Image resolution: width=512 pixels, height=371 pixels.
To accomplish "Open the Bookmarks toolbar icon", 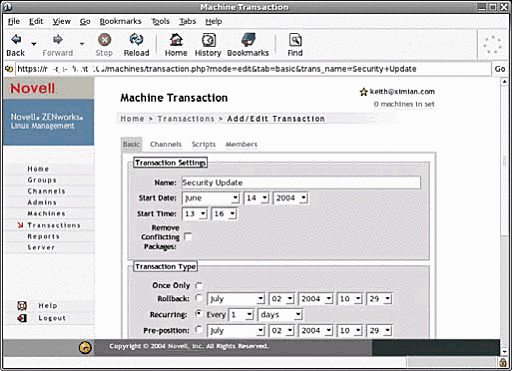I will (x=248, y=40).
